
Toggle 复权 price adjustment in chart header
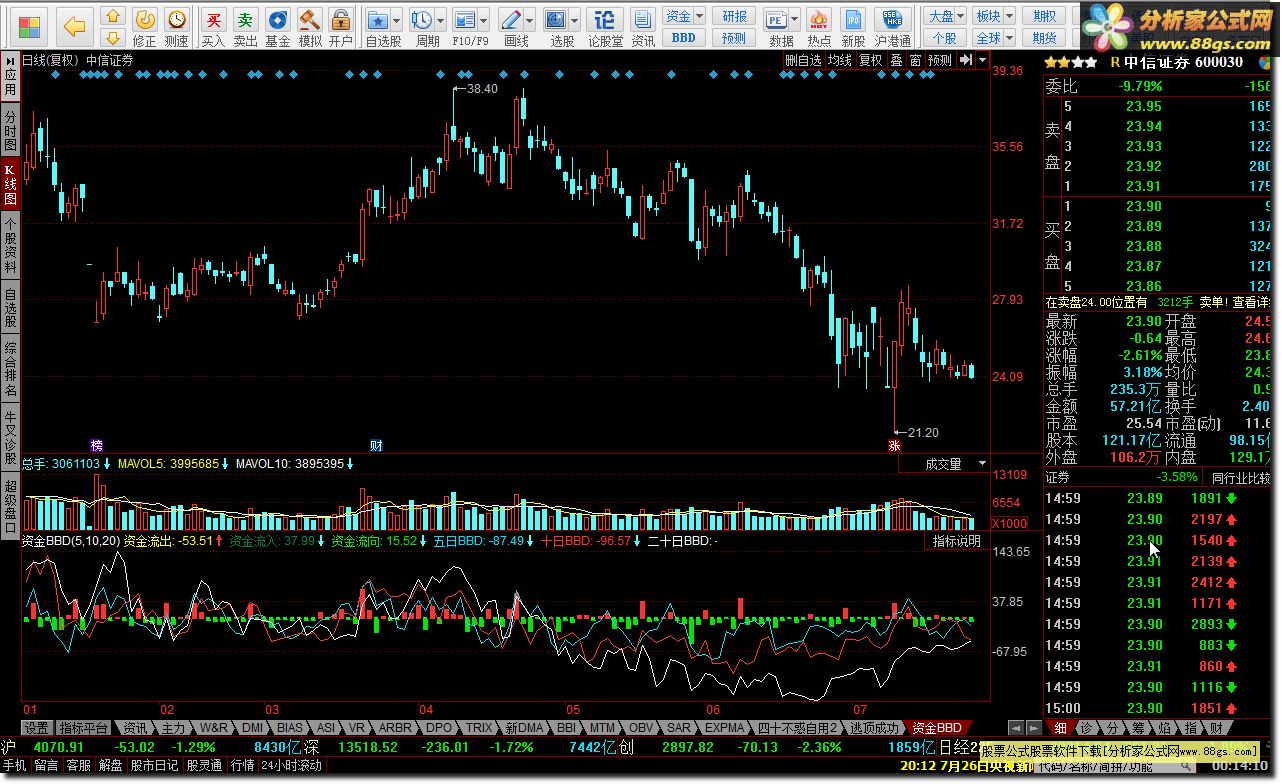coord(870,60)
